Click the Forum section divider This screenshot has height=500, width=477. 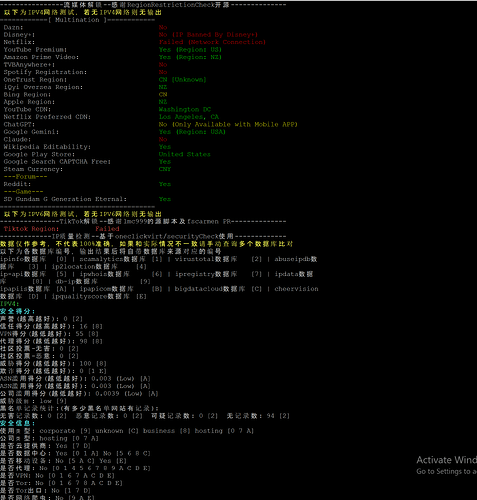25,177
